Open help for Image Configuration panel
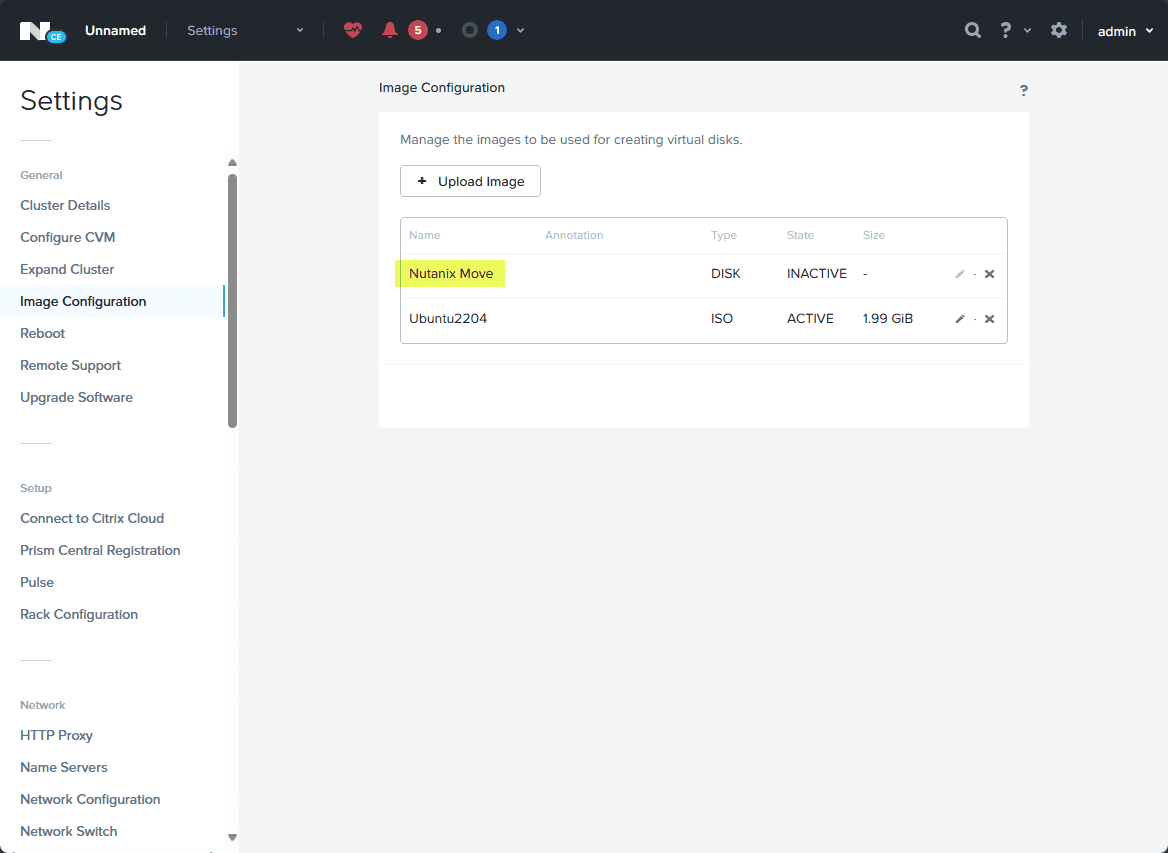The height and width of the screenshot is (853, 1168). point(1023,90)
